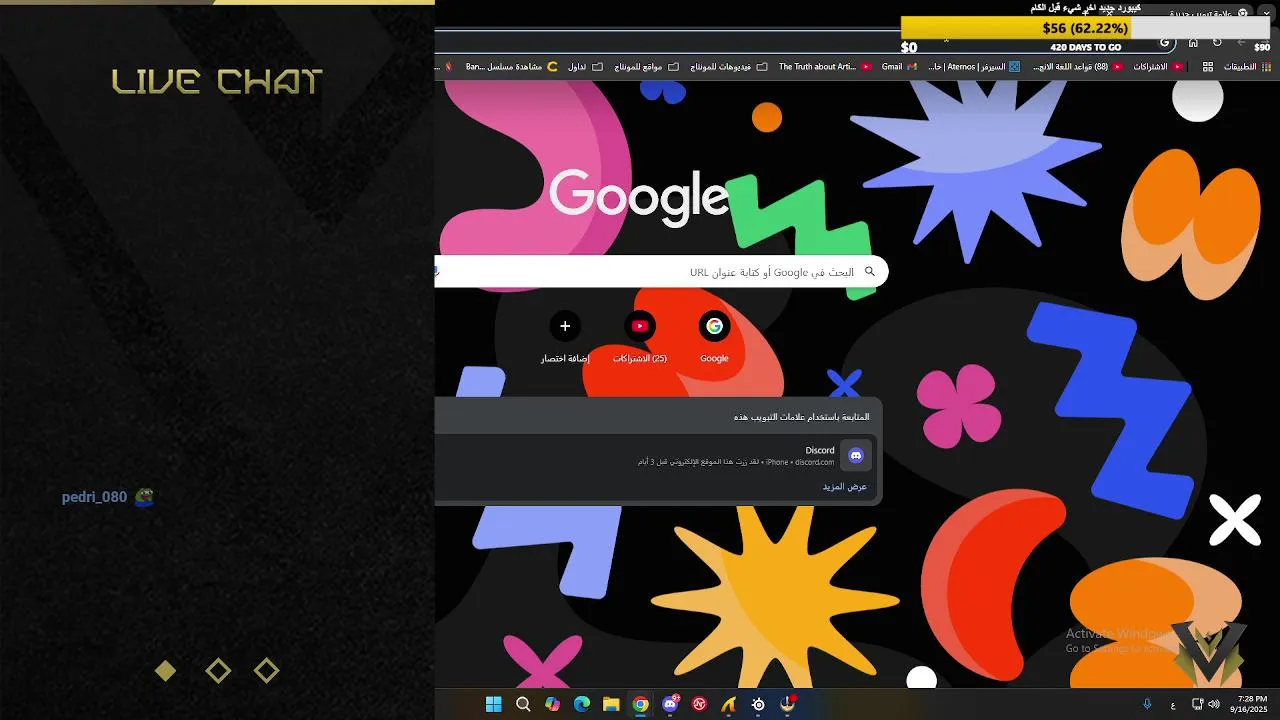
Task: Open the Discord iPhone tab entry
Action: tap(655, 456)
